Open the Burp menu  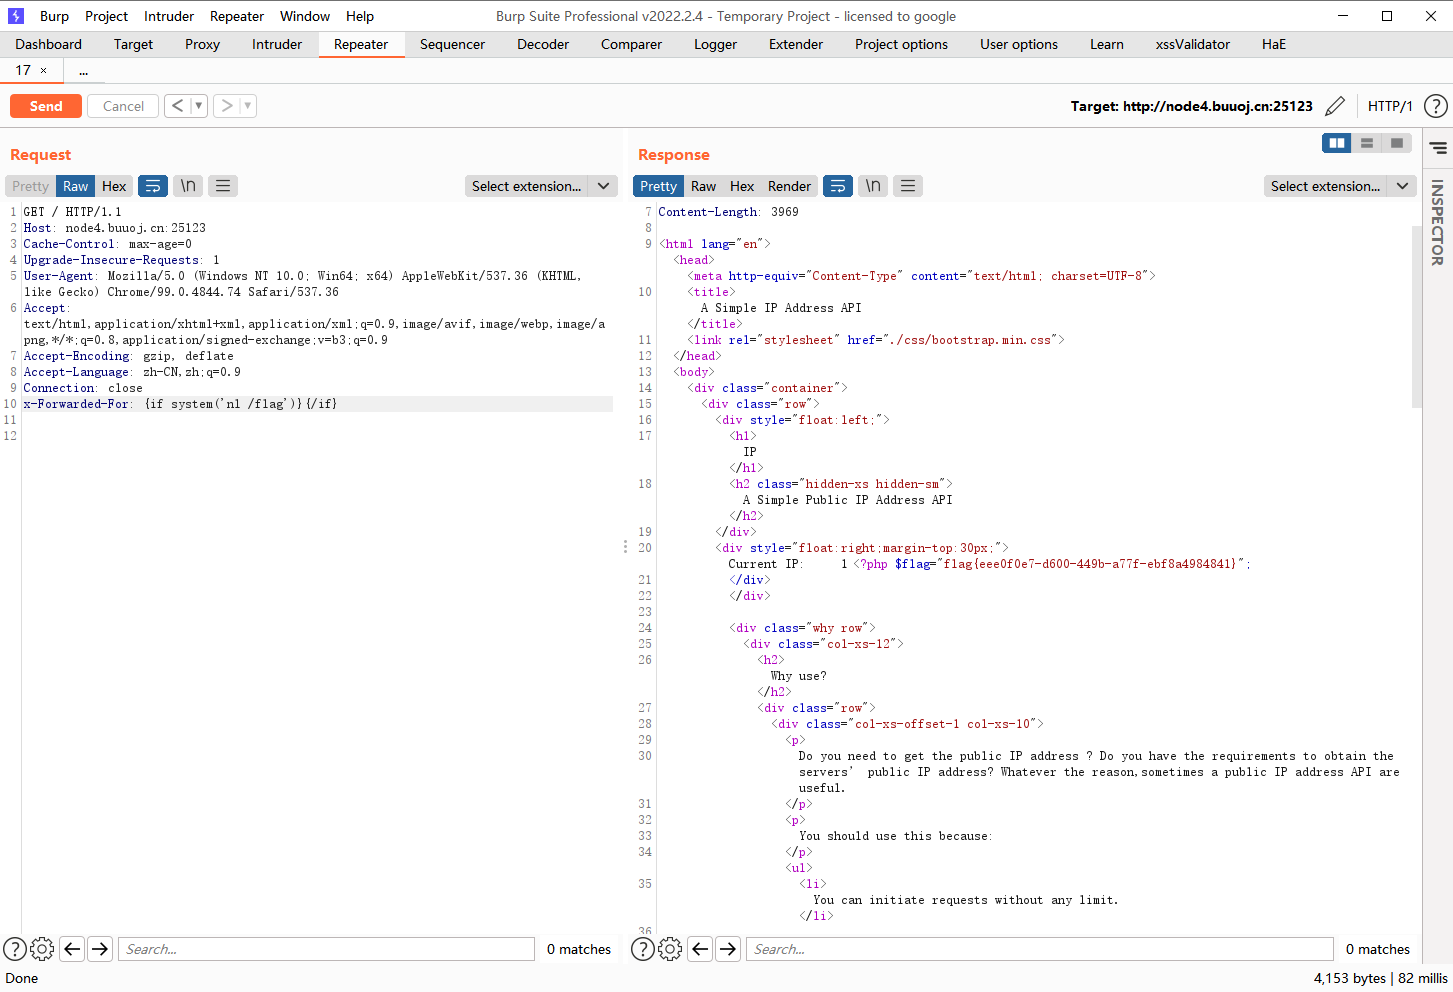(x=54, y=16)
